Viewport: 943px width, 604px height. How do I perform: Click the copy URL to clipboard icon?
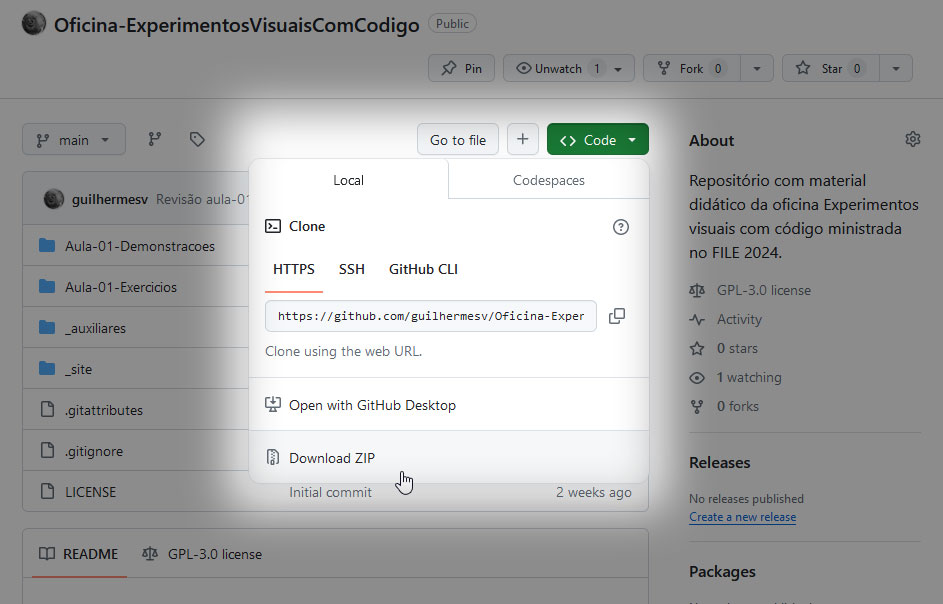[x=616, y=316]
